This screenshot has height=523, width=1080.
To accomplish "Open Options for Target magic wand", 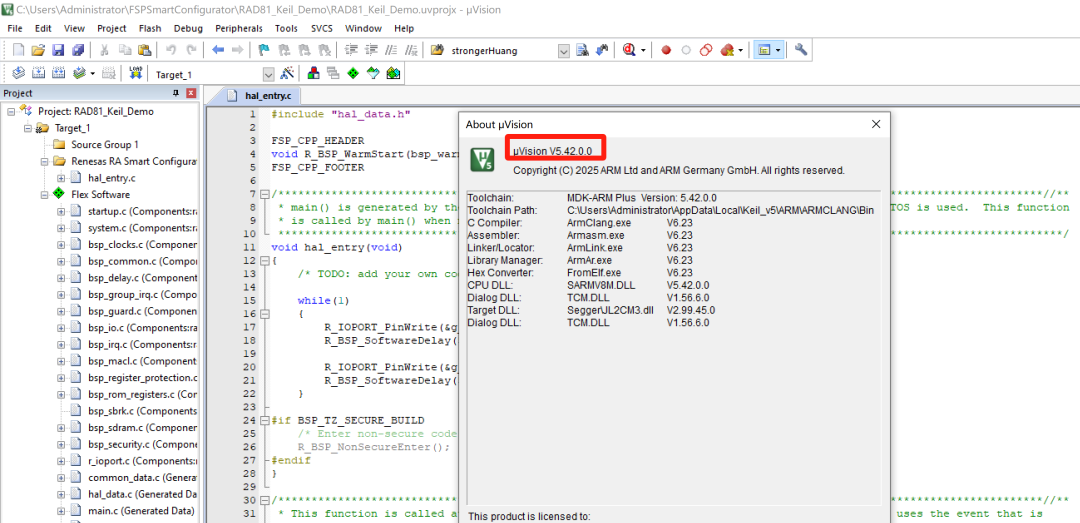I will pos(287,73).
